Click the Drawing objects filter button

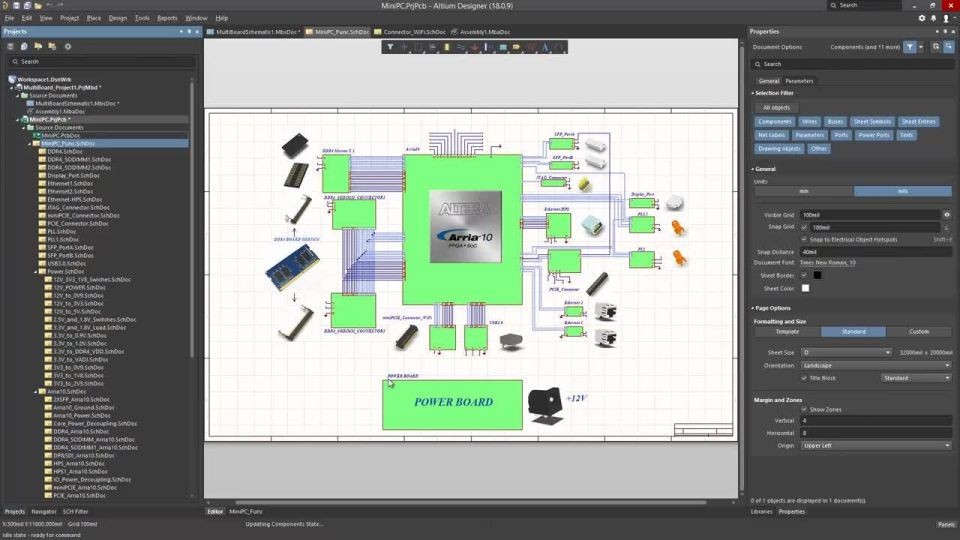click(x=779, y=148)
